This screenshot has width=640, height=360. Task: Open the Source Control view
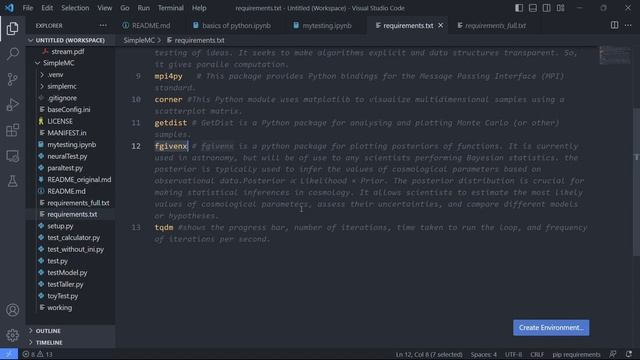click(12, 79)
